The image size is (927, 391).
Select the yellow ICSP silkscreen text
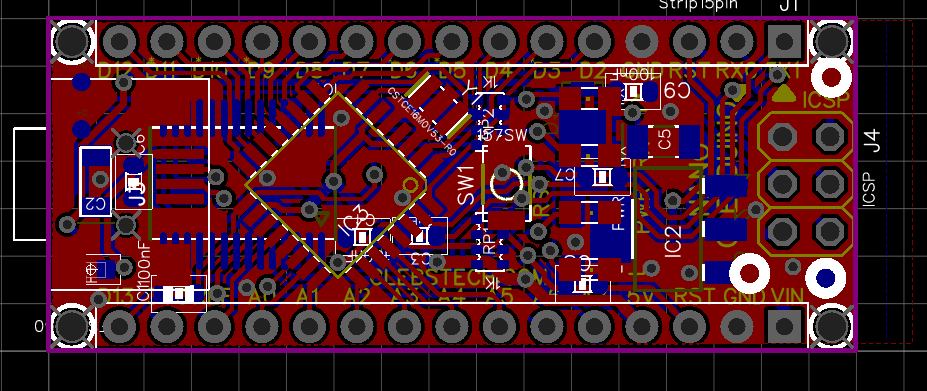(826, 100)
